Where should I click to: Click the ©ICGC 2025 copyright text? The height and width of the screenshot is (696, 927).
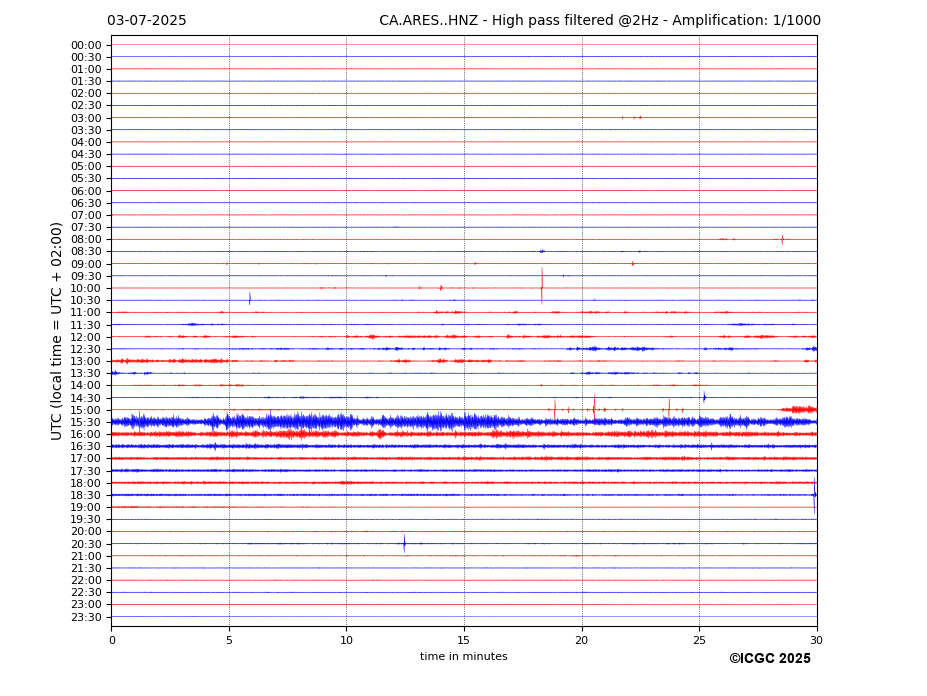coord(770,659)
